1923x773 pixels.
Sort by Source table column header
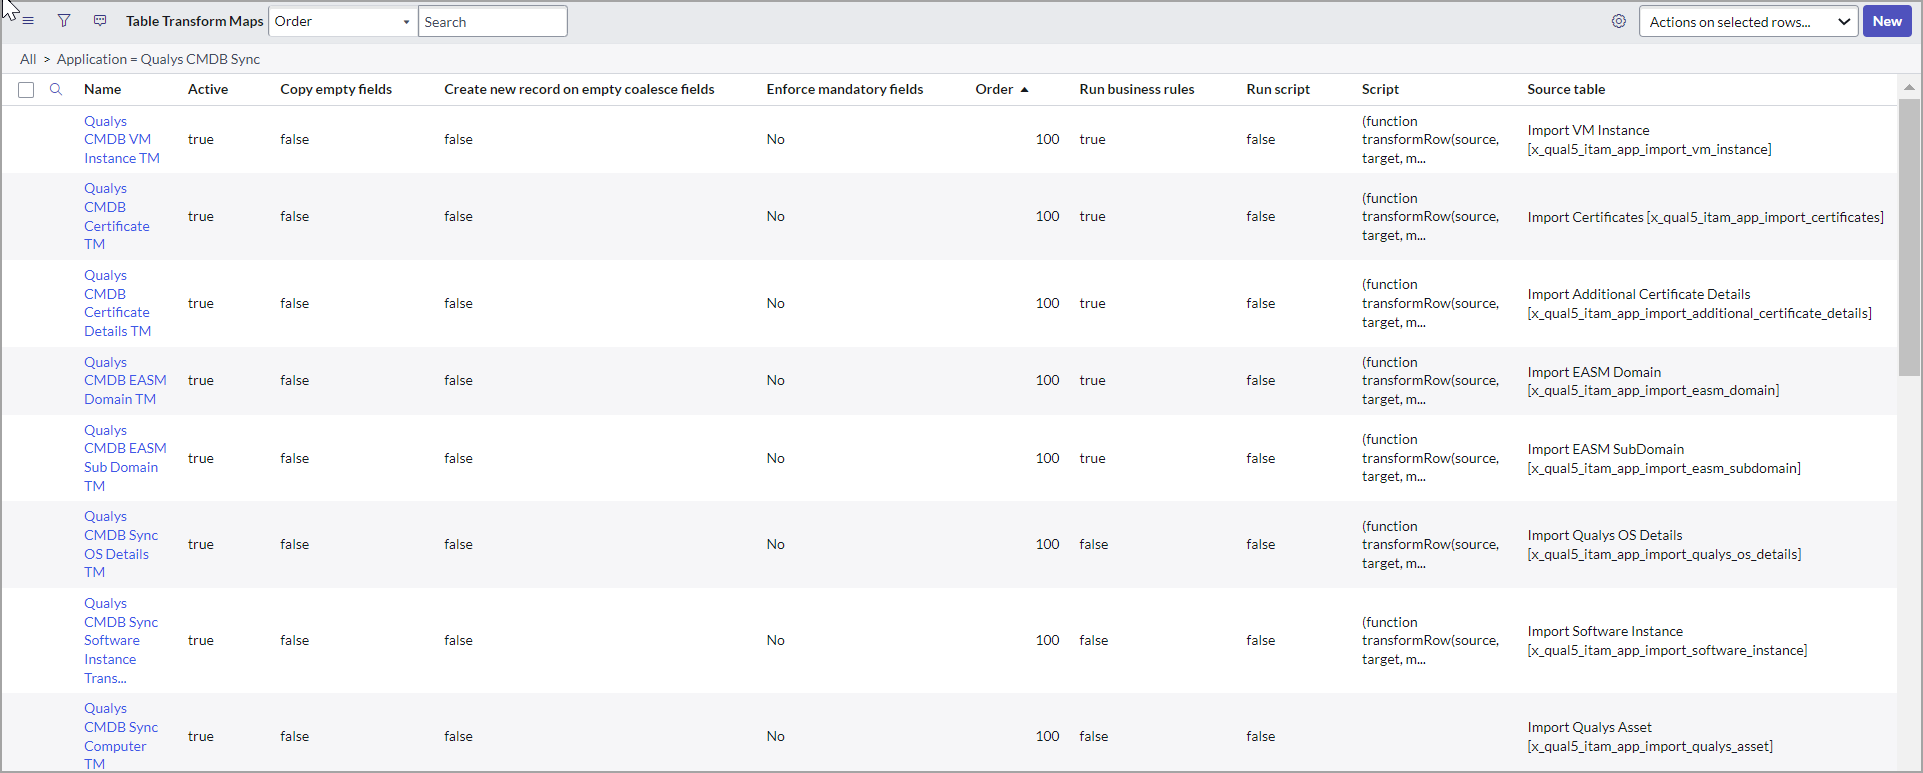coord(1566,89)
